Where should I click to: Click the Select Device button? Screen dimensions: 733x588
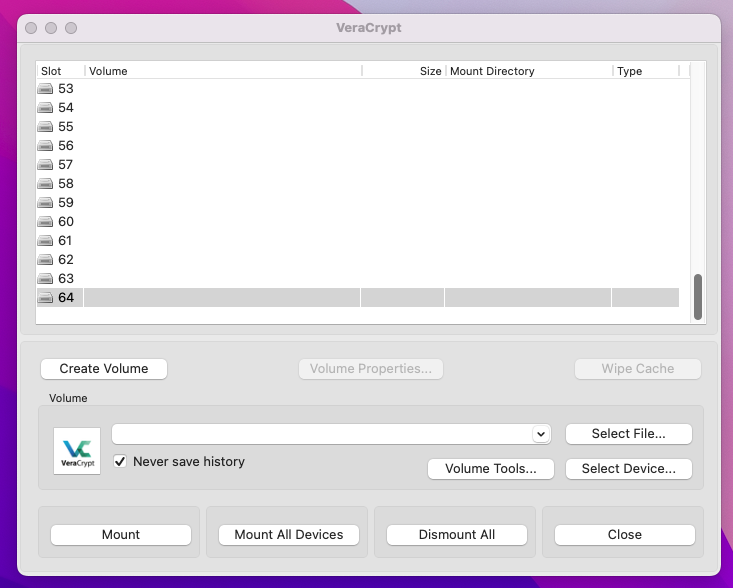(628, 468)
